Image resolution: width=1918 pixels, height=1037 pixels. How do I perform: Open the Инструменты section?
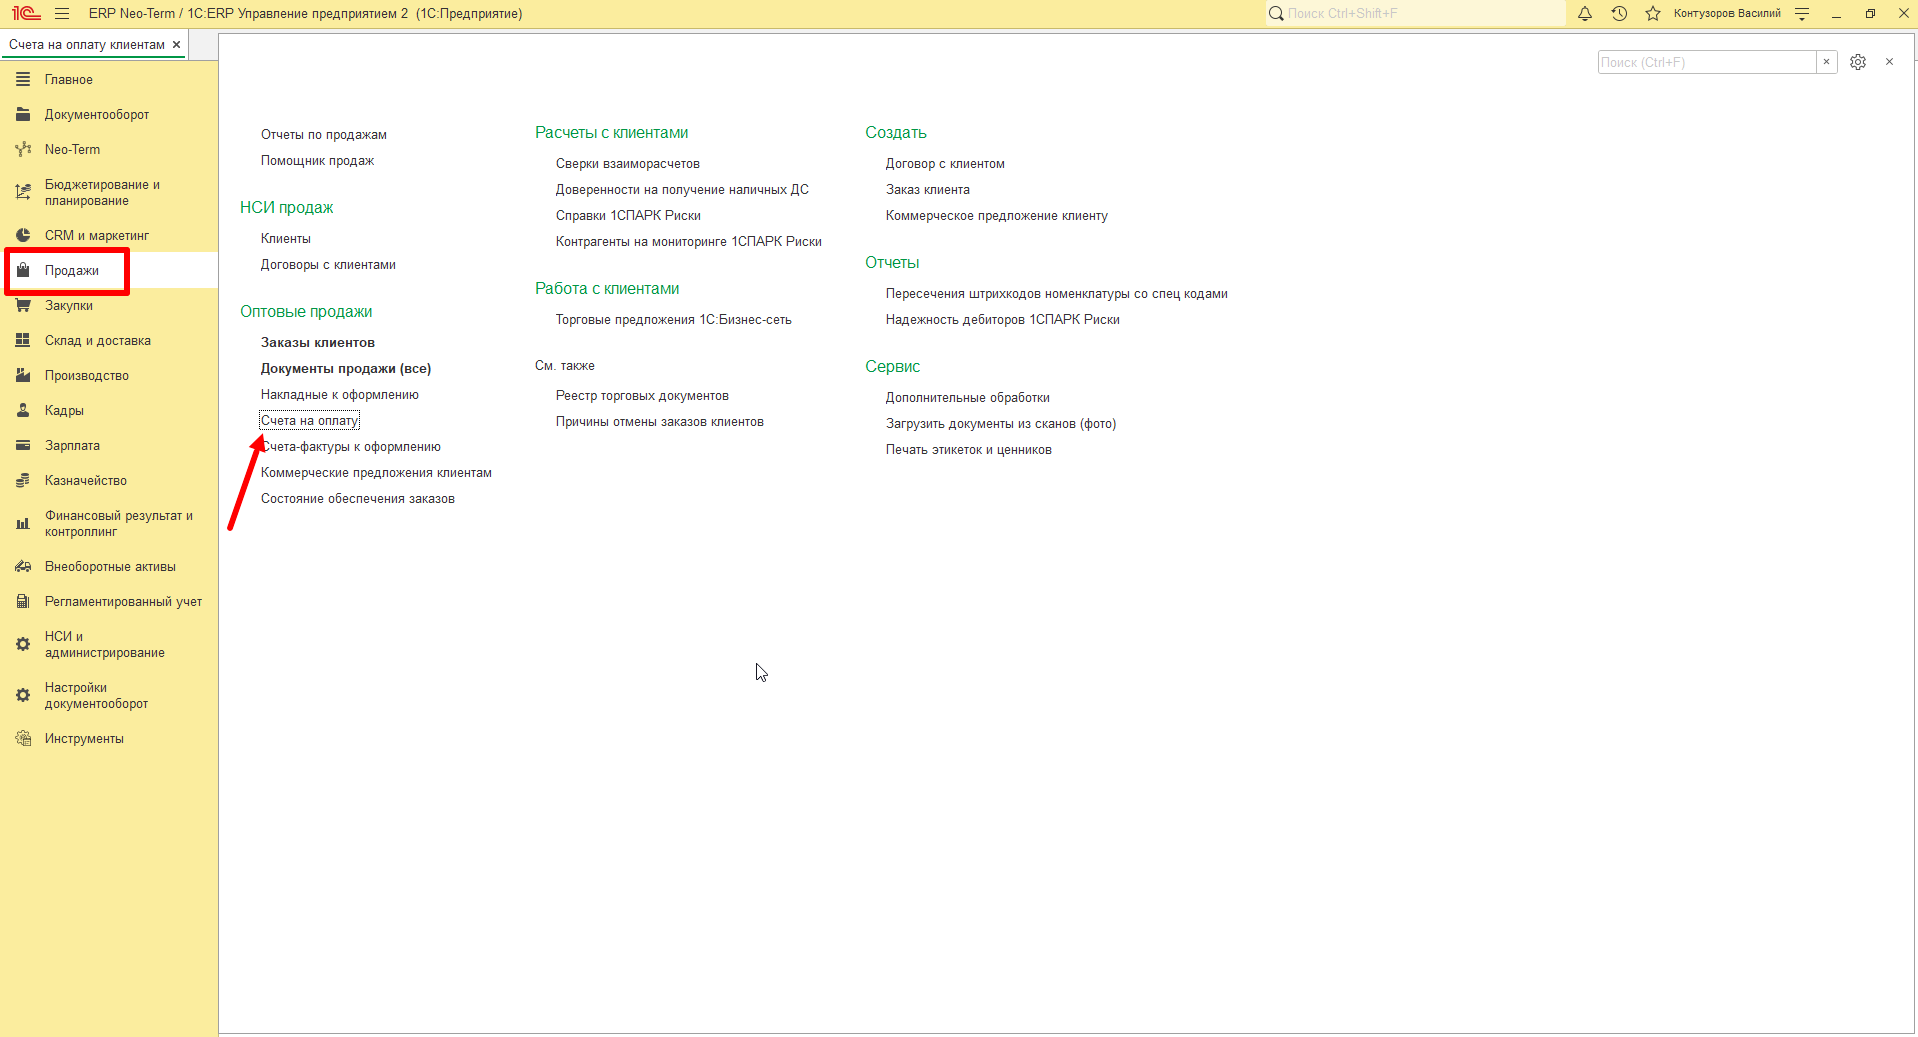click(x=109, y=738)
